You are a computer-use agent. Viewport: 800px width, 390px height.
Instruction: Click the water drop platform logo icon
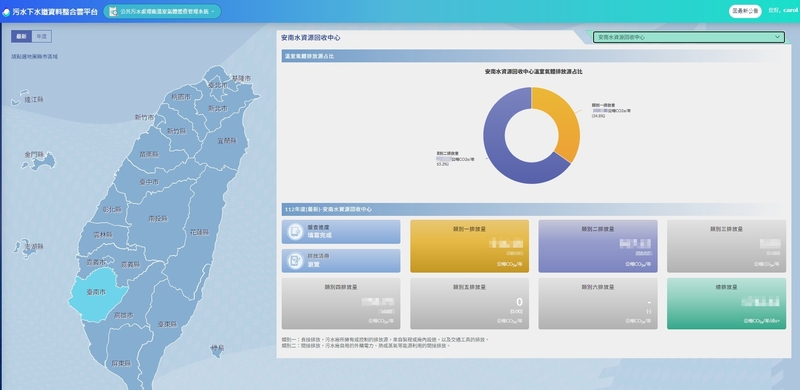point(6,12)
